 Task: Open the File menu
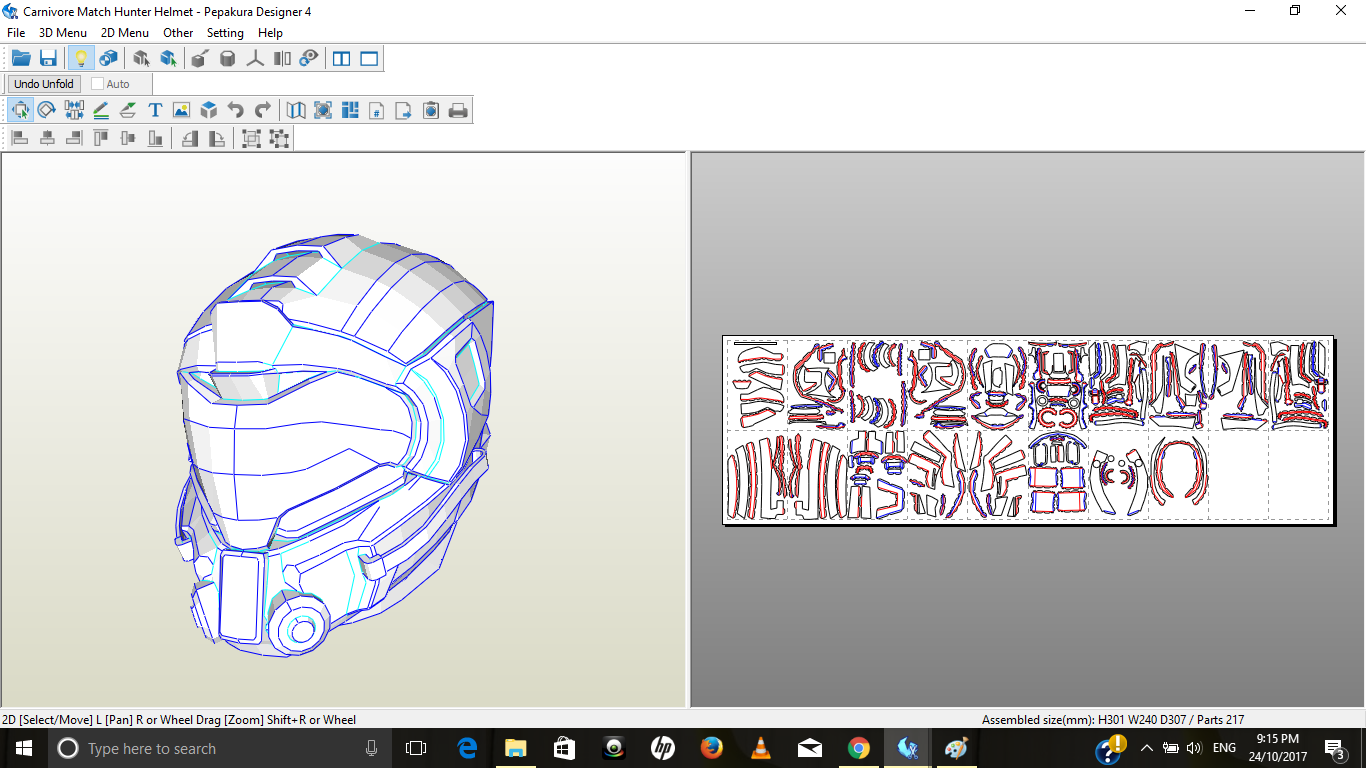[16, 33]
